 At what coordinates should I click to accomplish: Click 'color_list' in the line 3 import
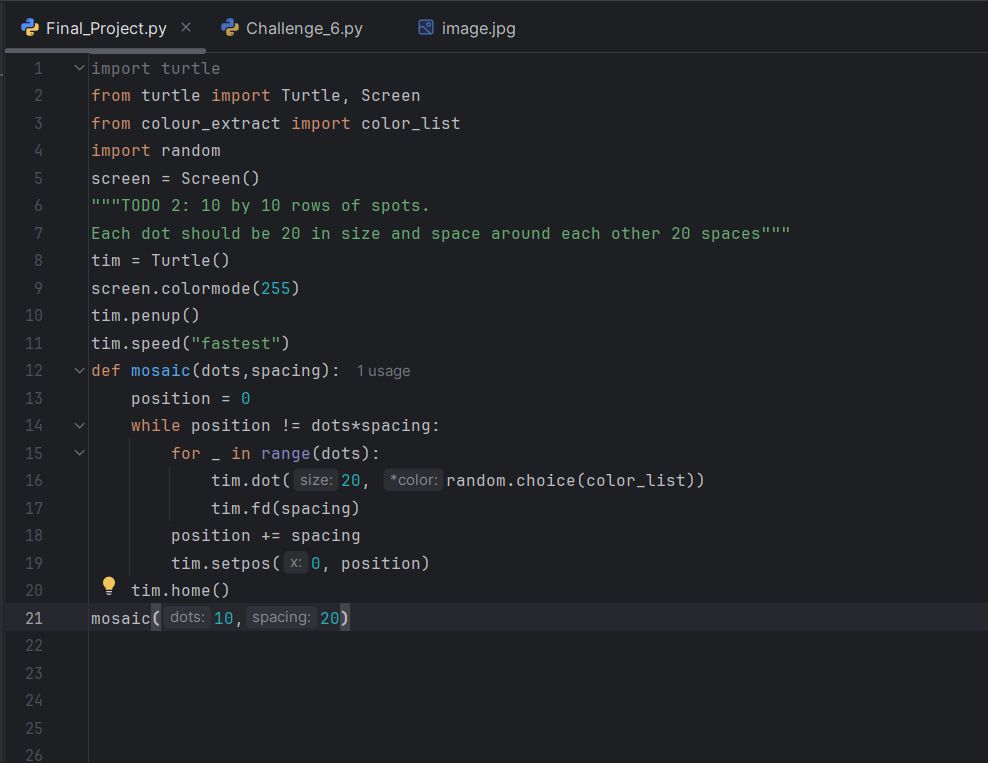411,123
